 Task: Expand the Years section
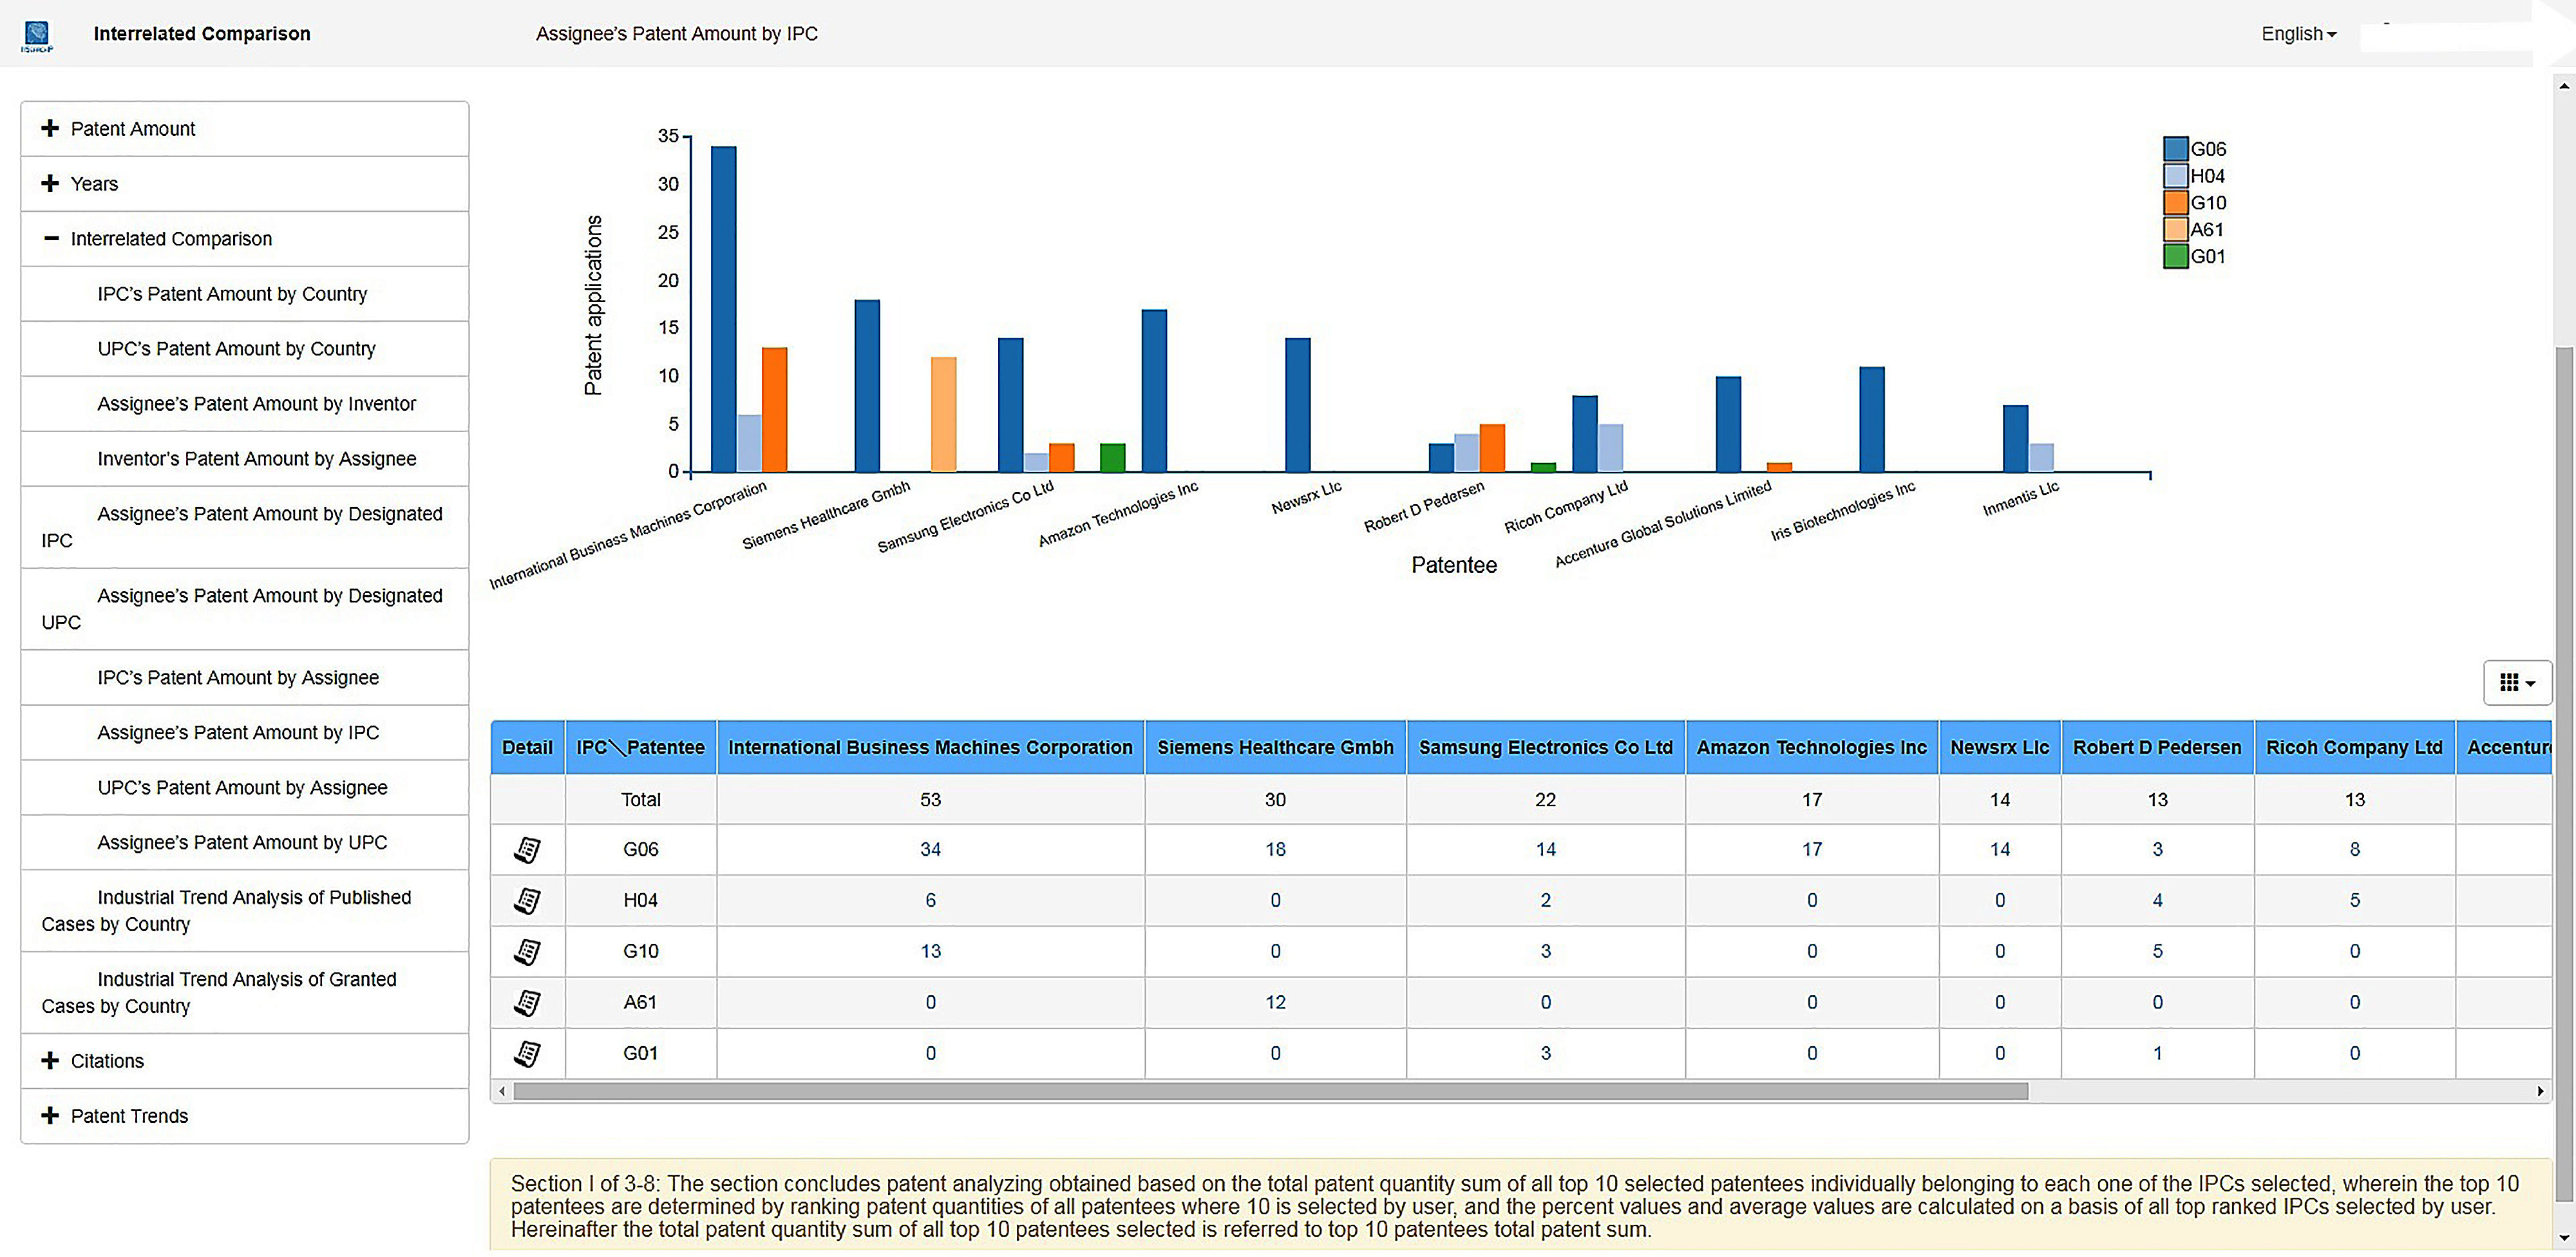(x=245, y=184)
